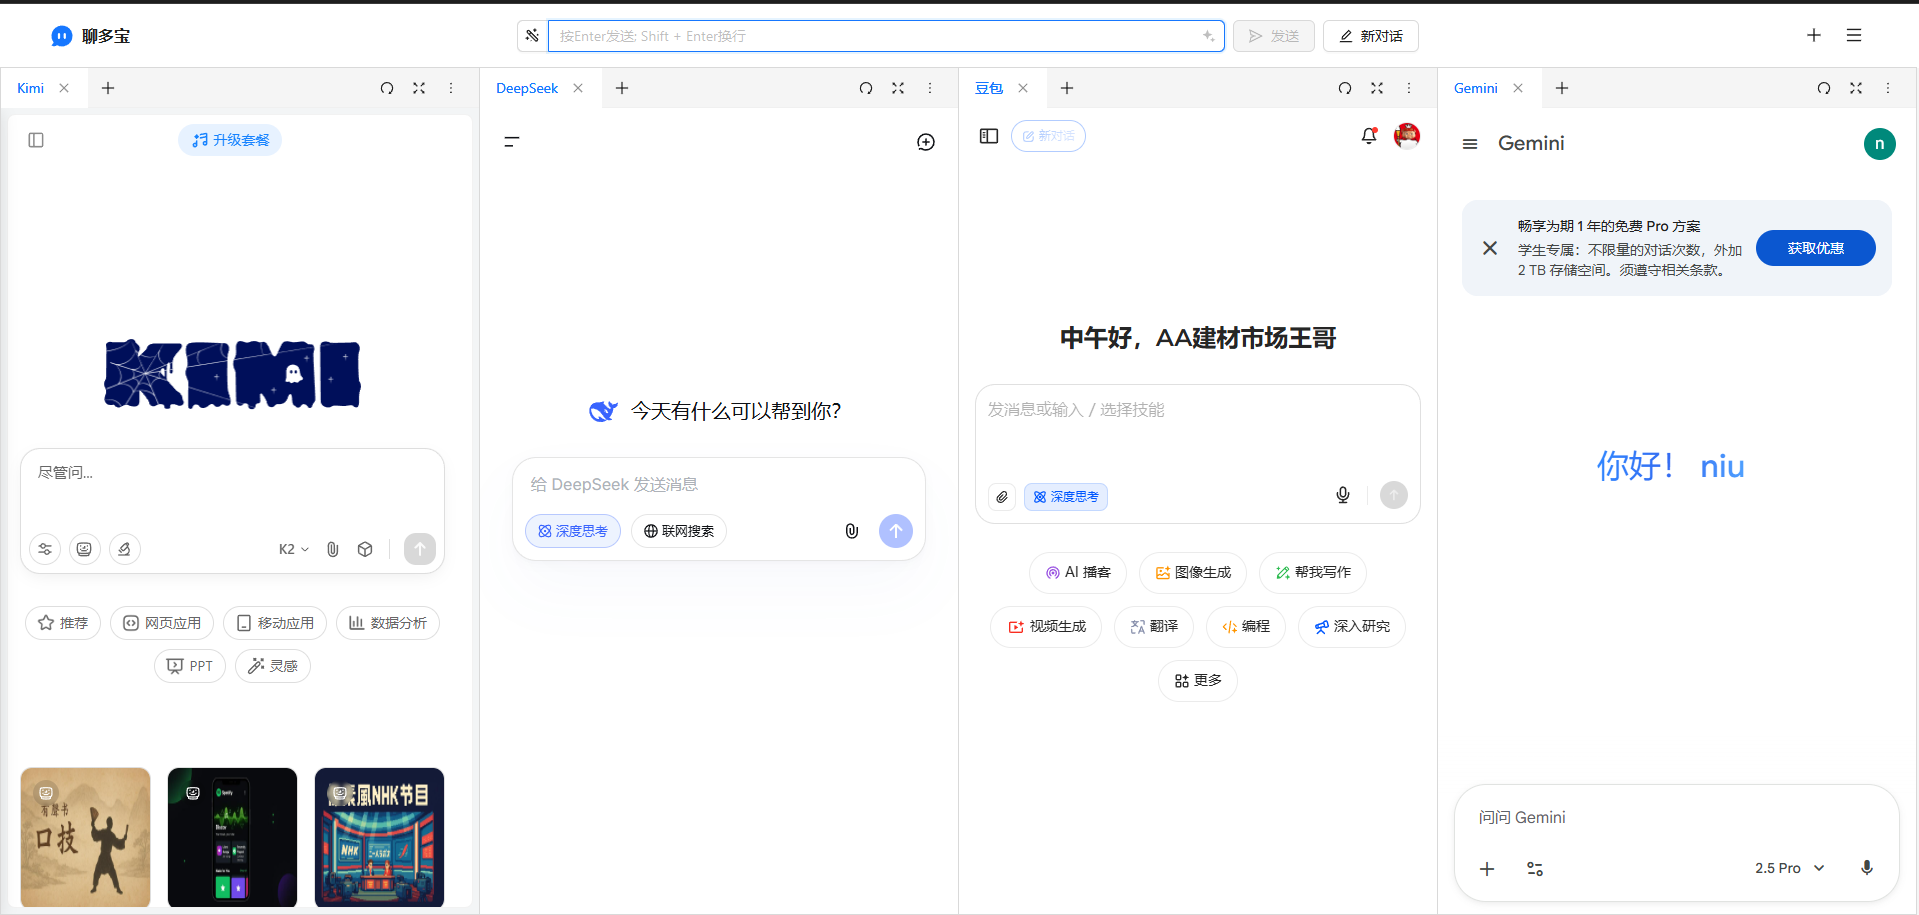Open the K2 model dropdown in Kimi

click(293, 549)
